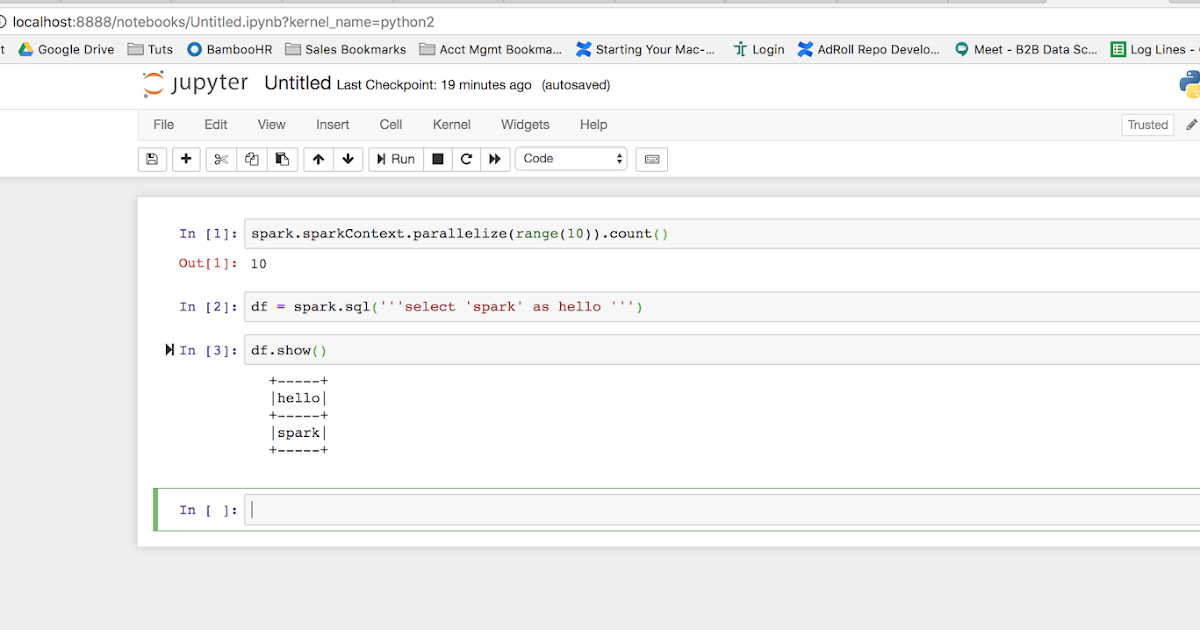Click the In [1]: prompt label

coord(208,234)
